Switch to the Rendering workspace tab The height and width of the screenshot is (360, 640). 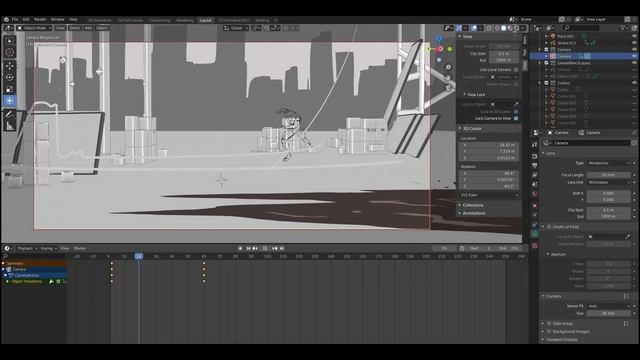click(x=185, y=20)
